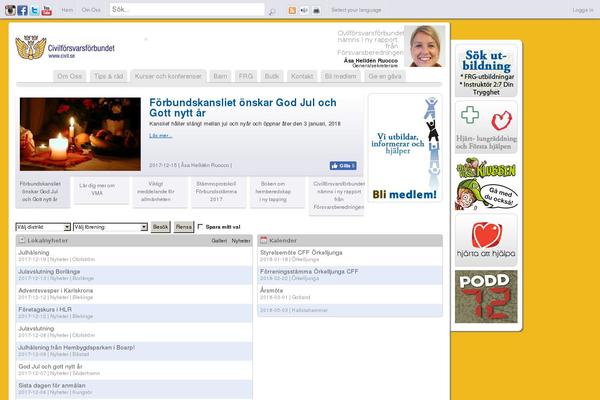Select the Förbundskansliet önskar God Jul slide tab

(x=42, y=192)
